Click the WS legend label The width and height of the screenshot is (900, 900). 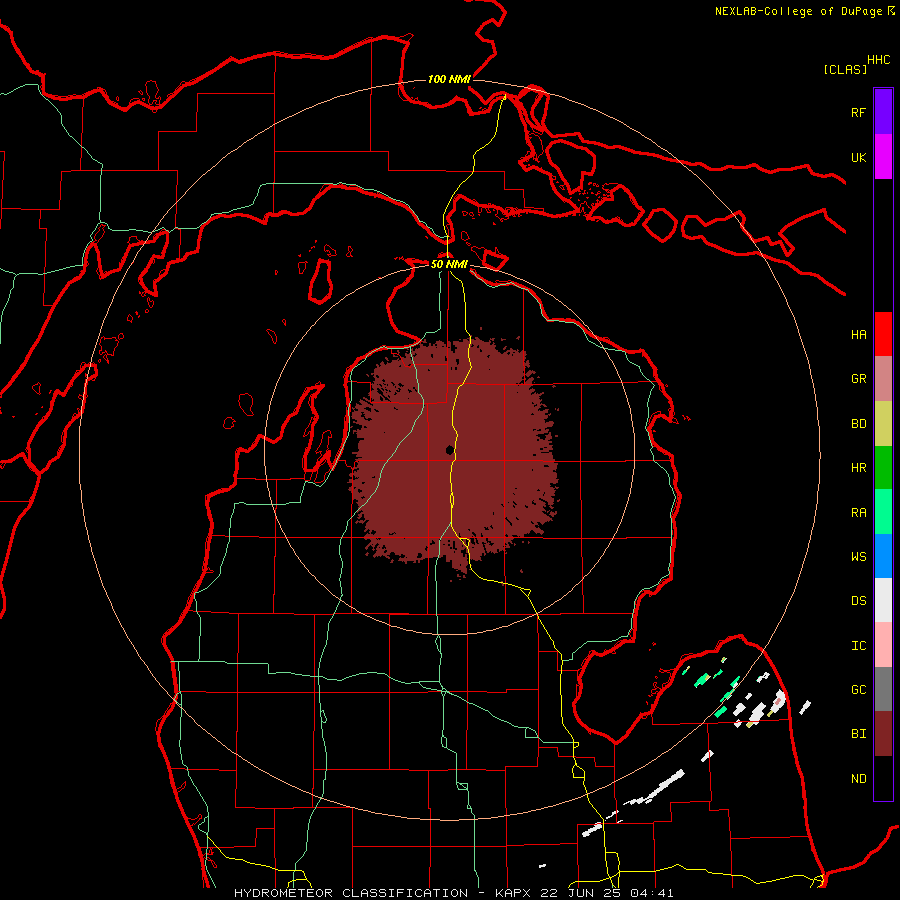click(858, 557)
